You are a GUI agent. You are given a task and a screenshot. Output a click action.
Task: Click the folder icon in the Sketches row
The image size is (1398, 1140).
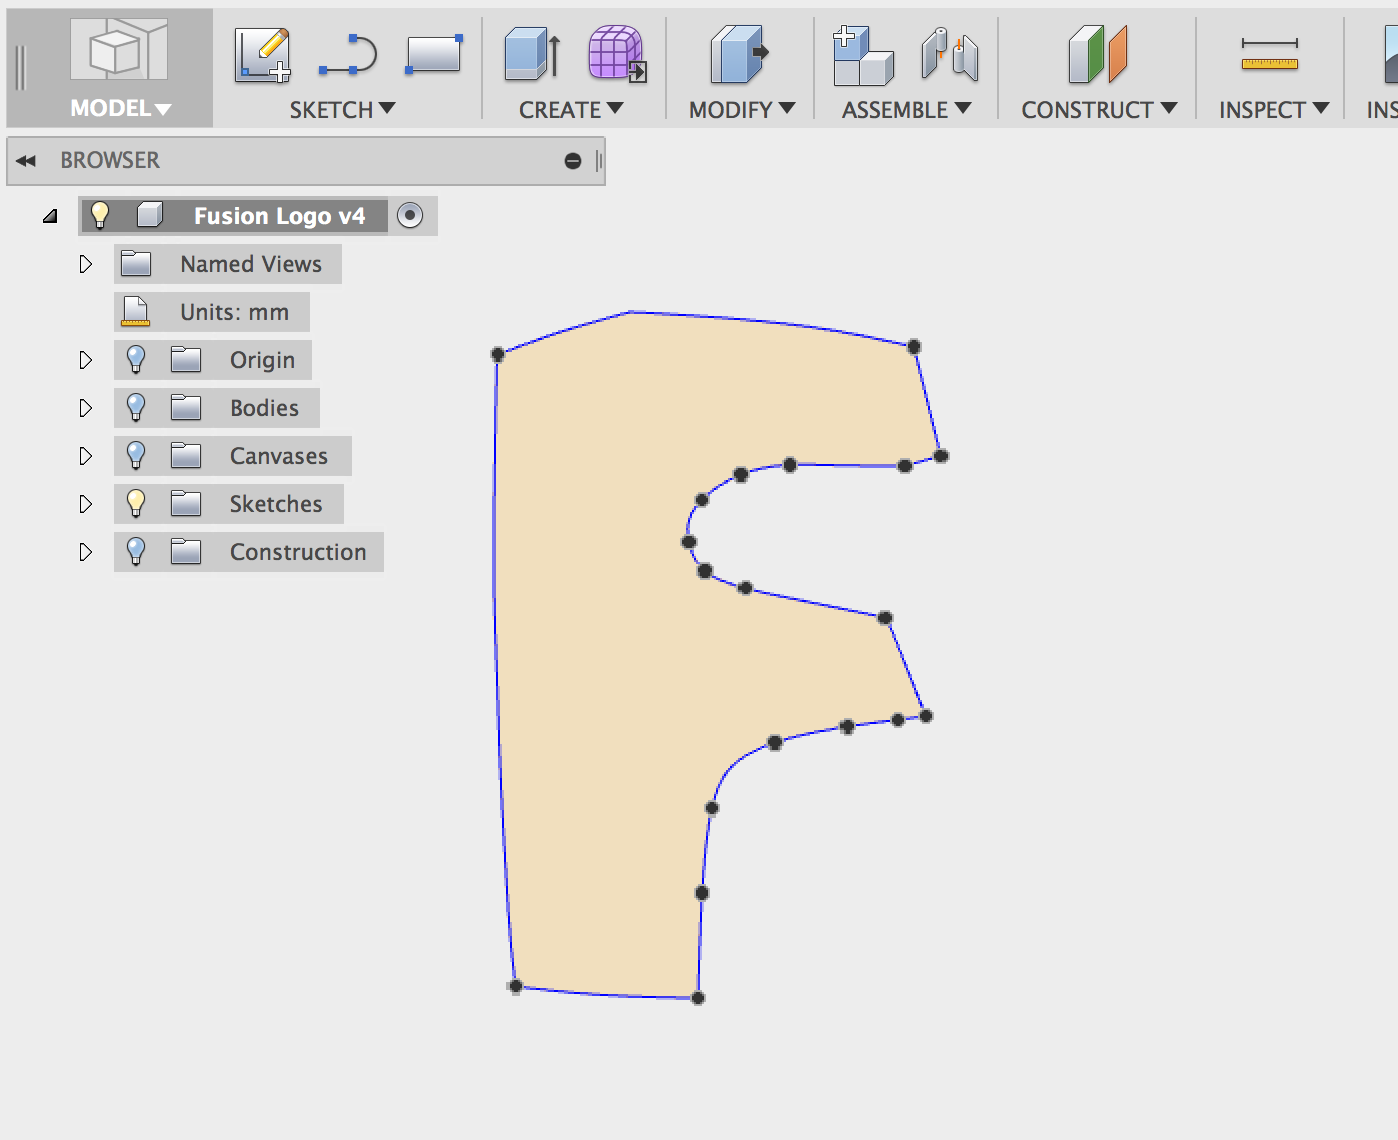[x=186, y=503]
